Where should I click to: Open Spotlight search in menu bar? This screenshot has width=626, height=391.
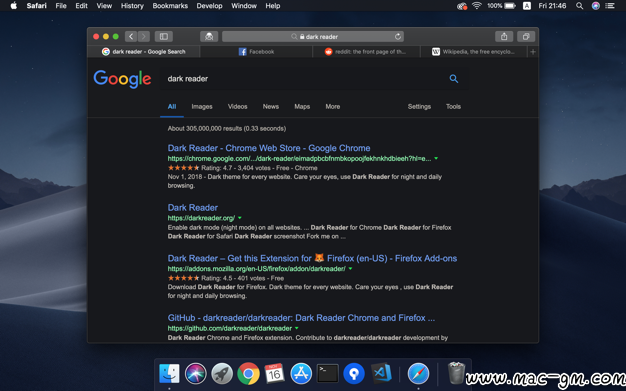click(579, 6)
